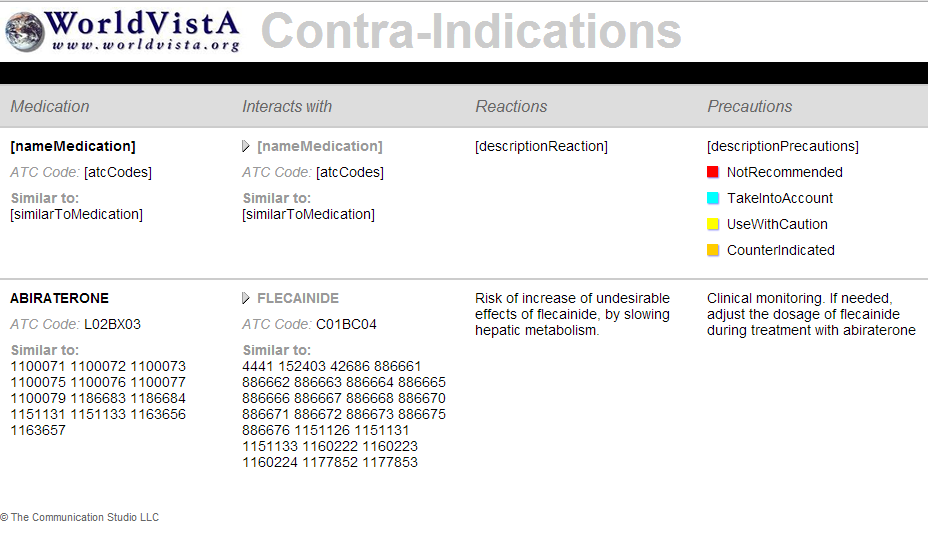This screenshot has height=537, width=928.
Task: Click the clinical monitoring precaution text
Action: 811,314
